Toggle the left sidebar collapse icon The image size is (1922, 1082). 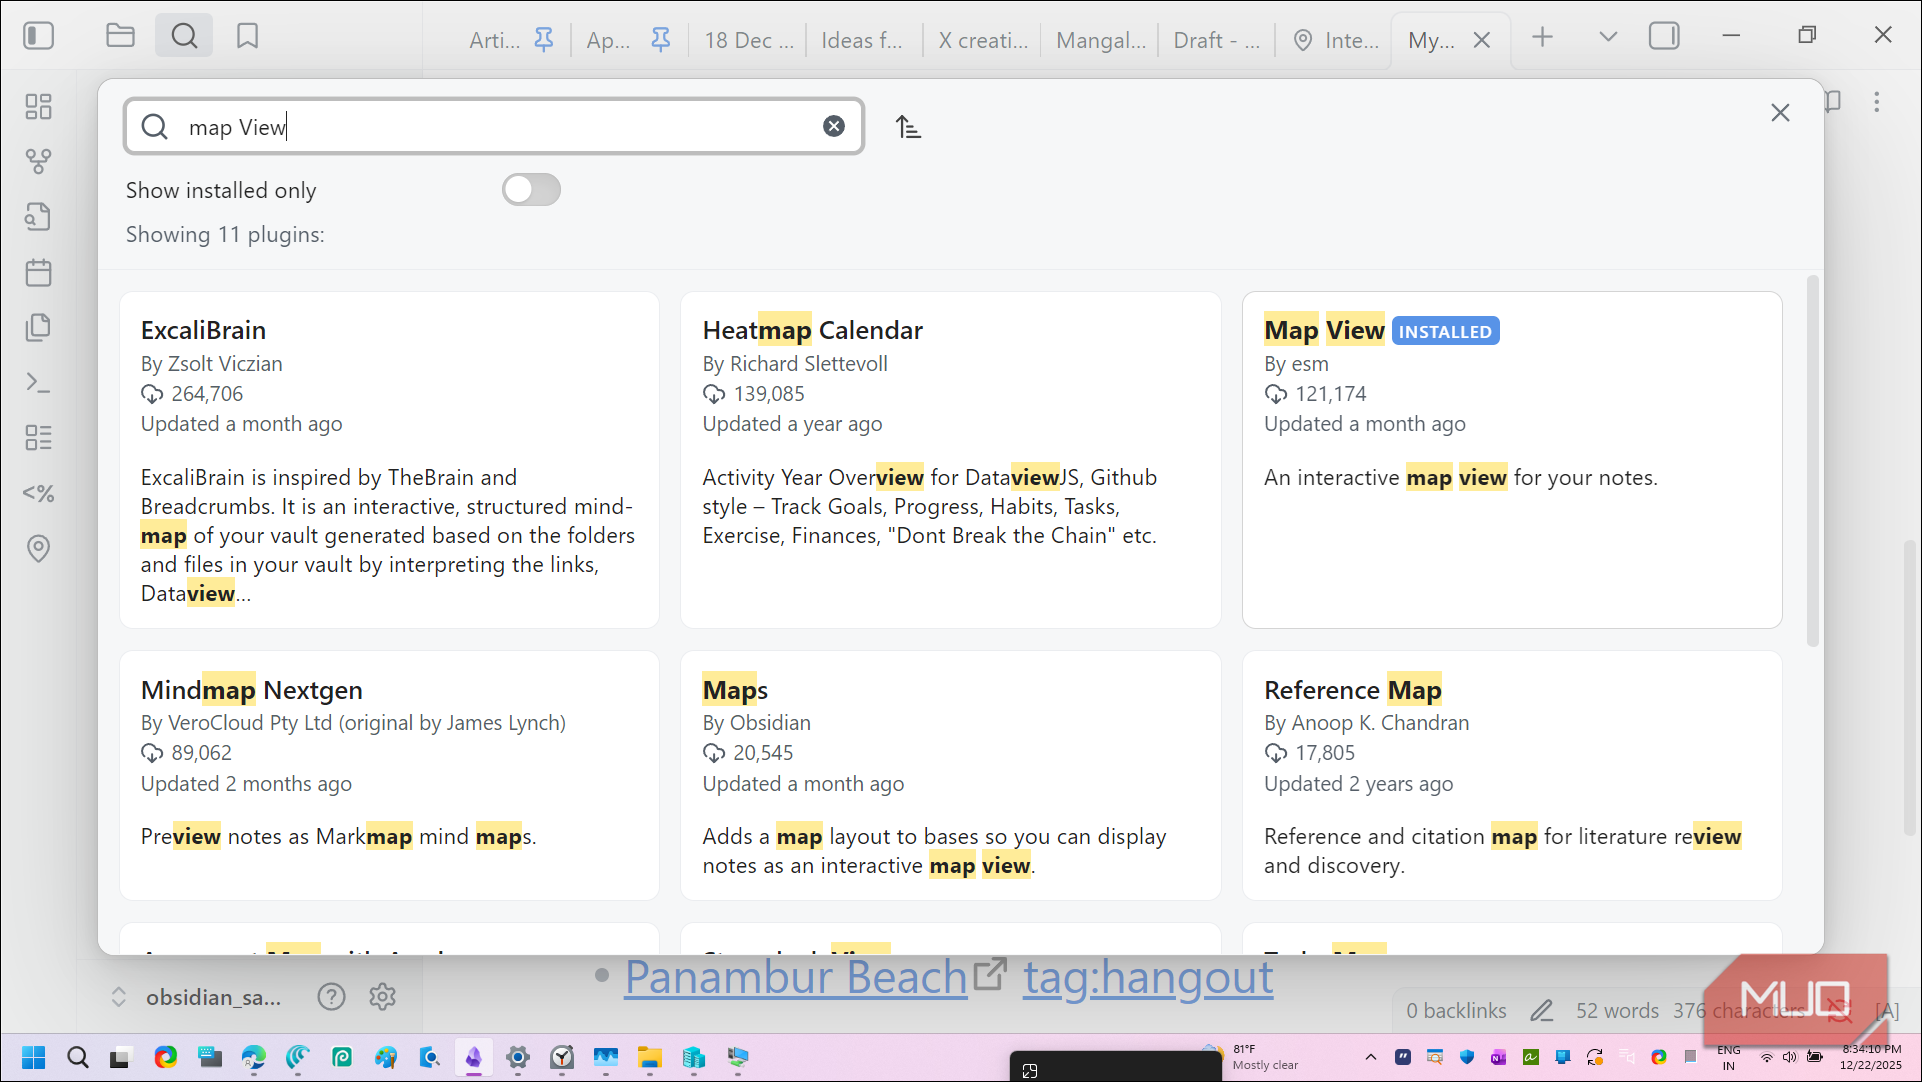click(38, 37)
